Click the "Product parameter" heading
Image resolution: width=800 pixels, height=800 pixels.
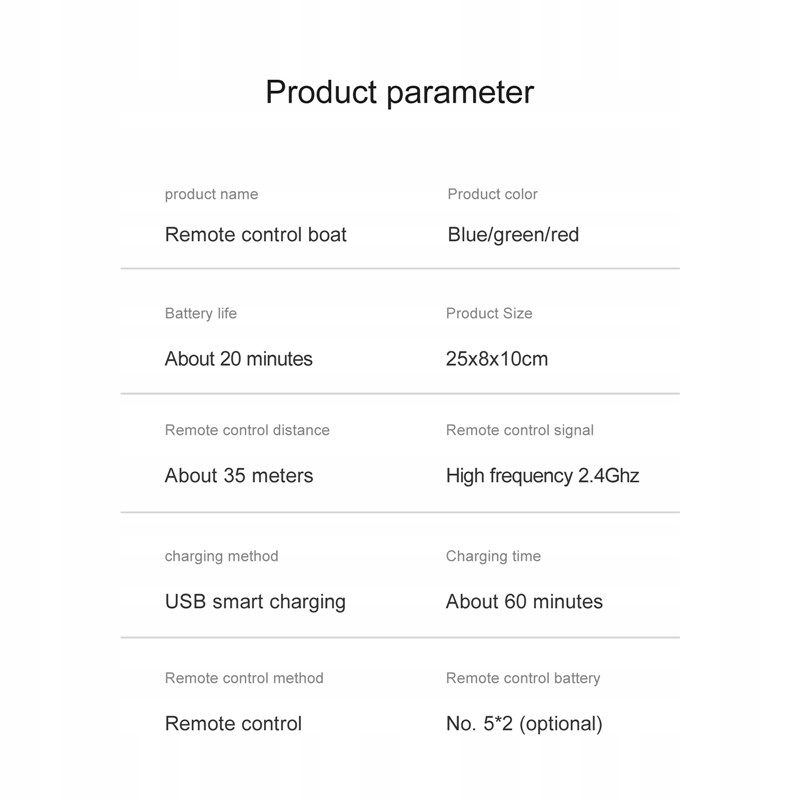(x=399, y=92)
